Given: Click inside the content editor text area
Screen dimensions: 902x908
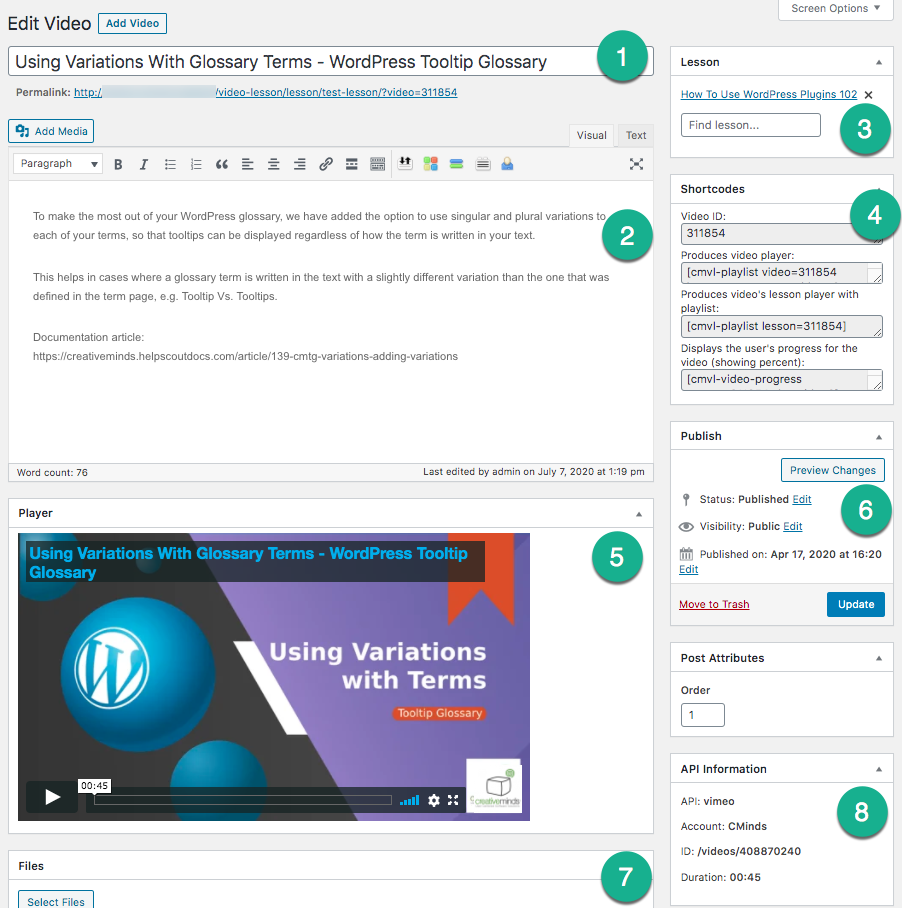Looking at the screenshot, I should [331, 321].
